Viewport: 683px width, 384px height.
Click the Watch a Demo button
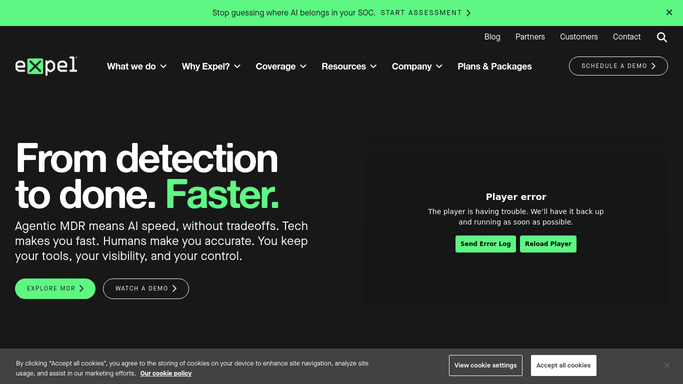[x=146, y=289]
